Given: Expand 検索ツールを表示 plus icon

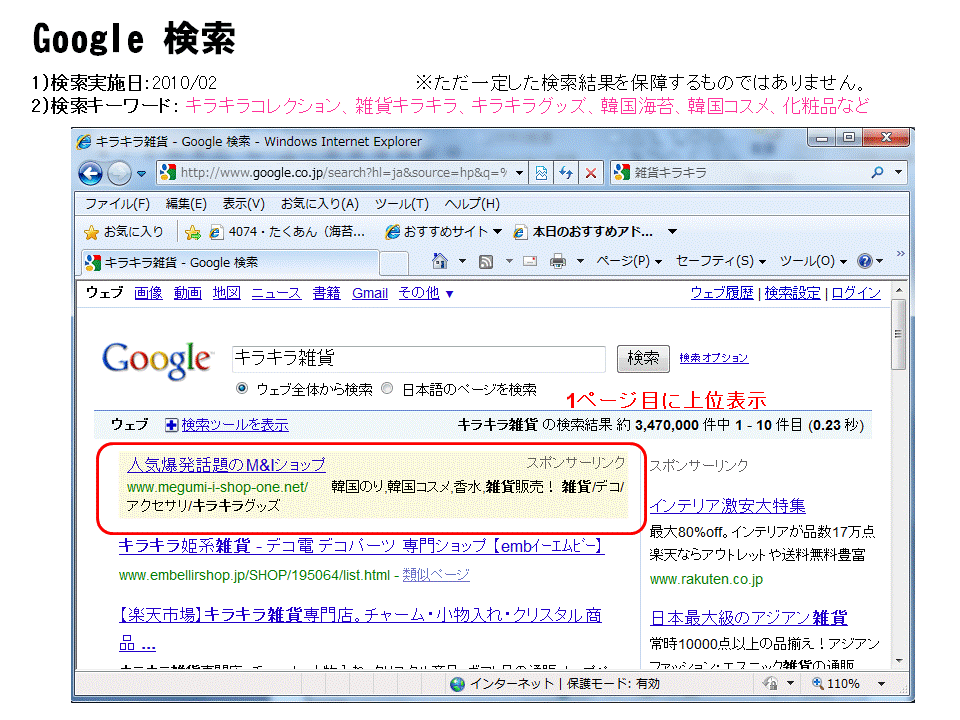Looking at the screenshot, I should tap(171, 425).
